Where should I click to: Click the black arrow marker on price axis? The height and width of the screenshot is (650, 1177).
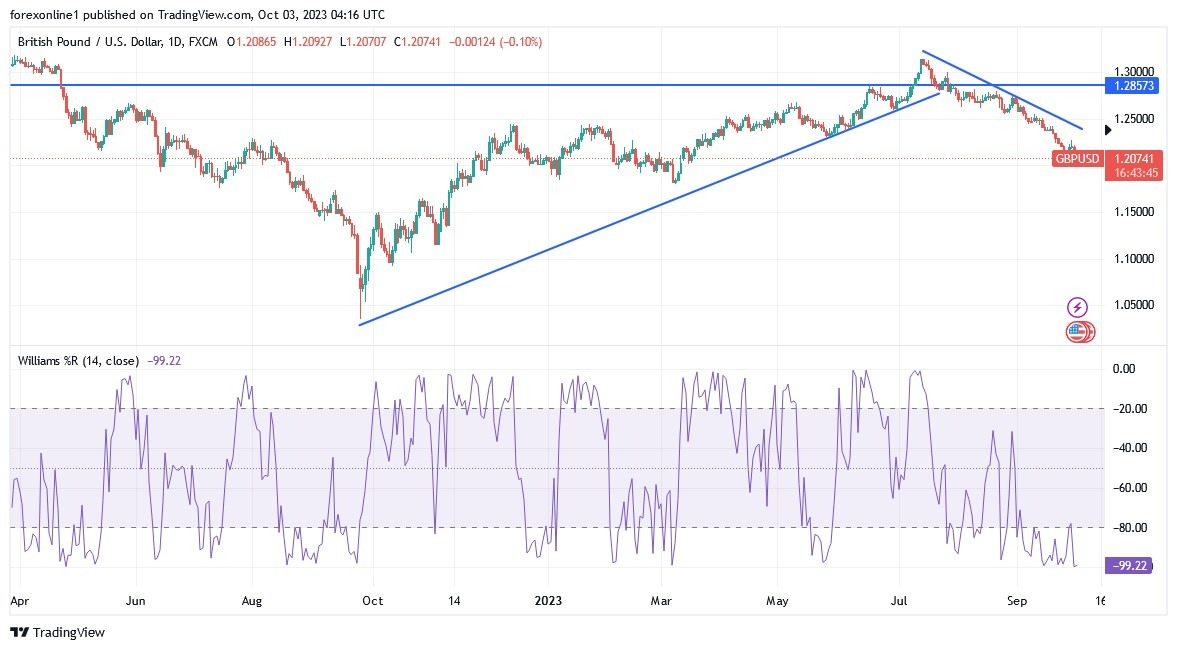point(1109,130)
